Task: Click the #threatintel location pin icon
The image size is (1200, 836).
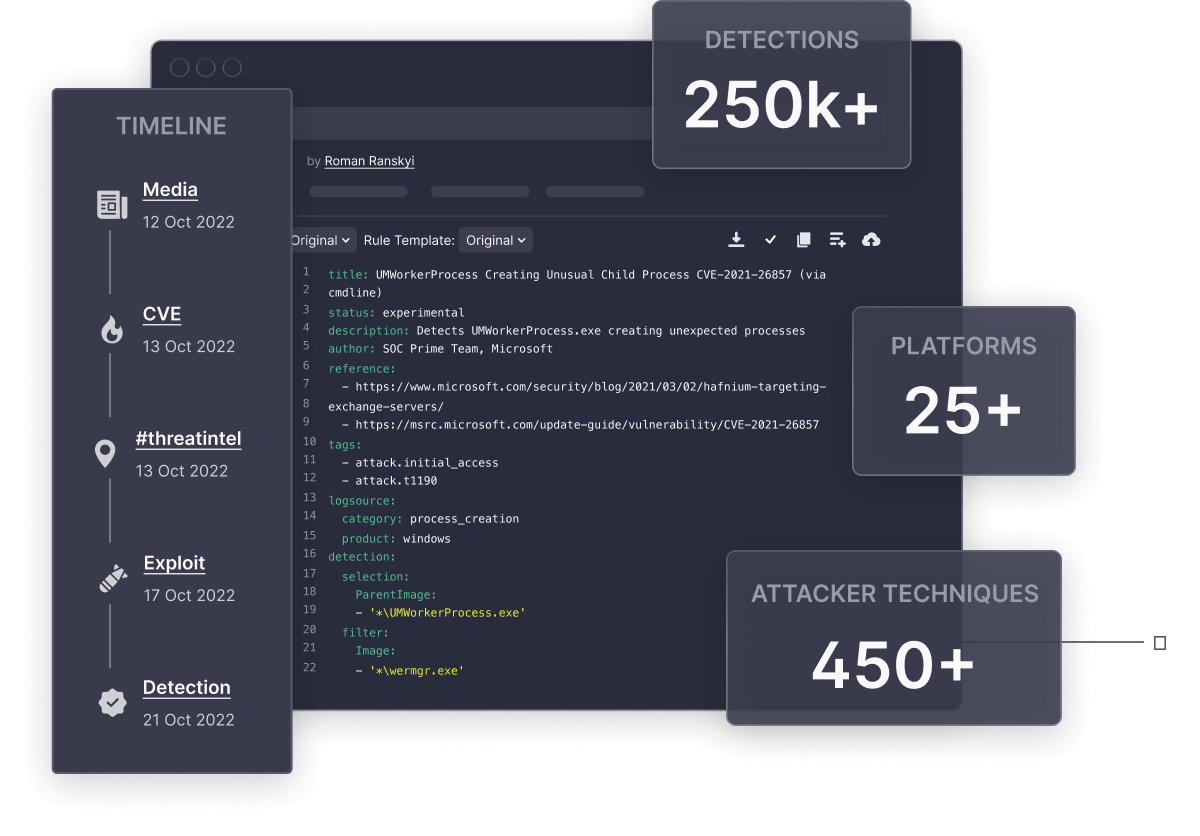Action: pos(105,453)
